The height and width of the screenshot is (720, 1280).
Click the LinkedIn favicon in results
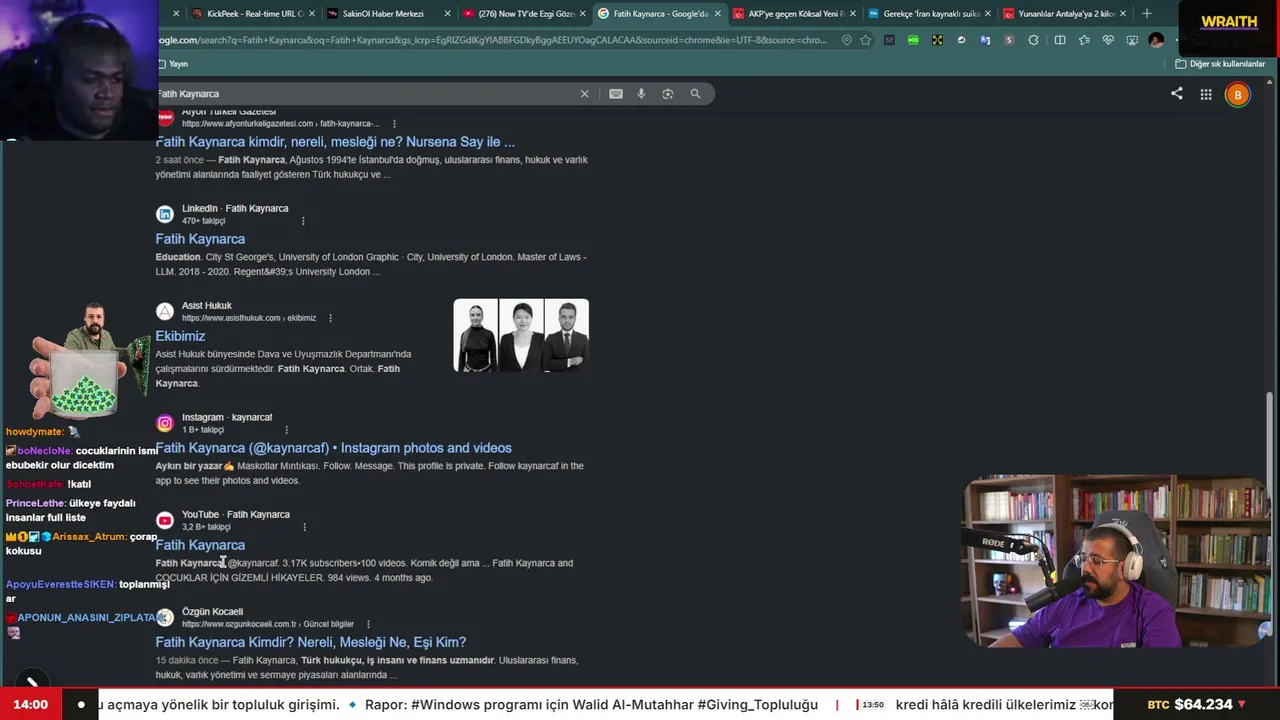click(x=165, y=214)
